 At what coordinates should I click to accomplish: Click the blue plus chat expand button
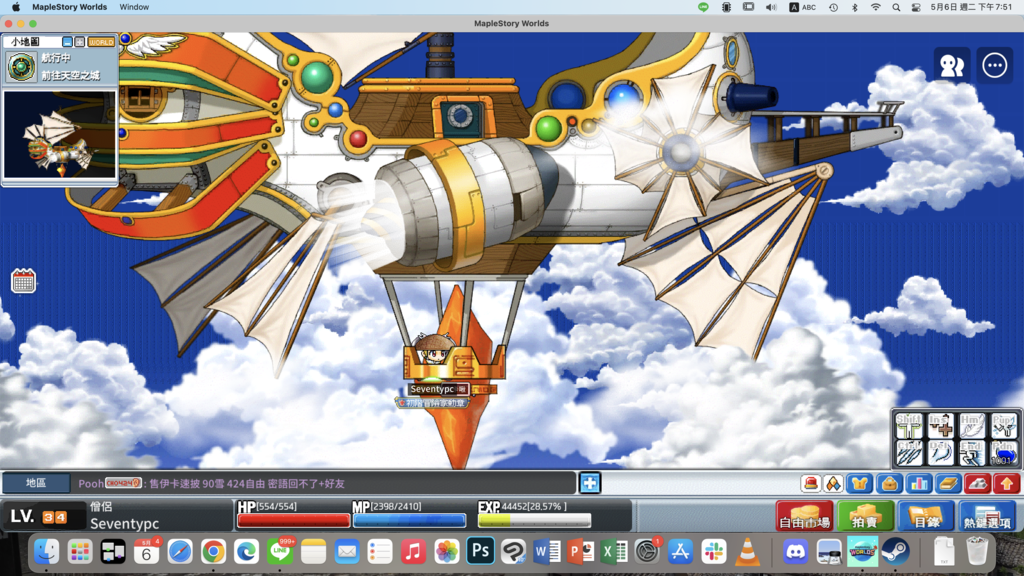(x=590, y=483)
